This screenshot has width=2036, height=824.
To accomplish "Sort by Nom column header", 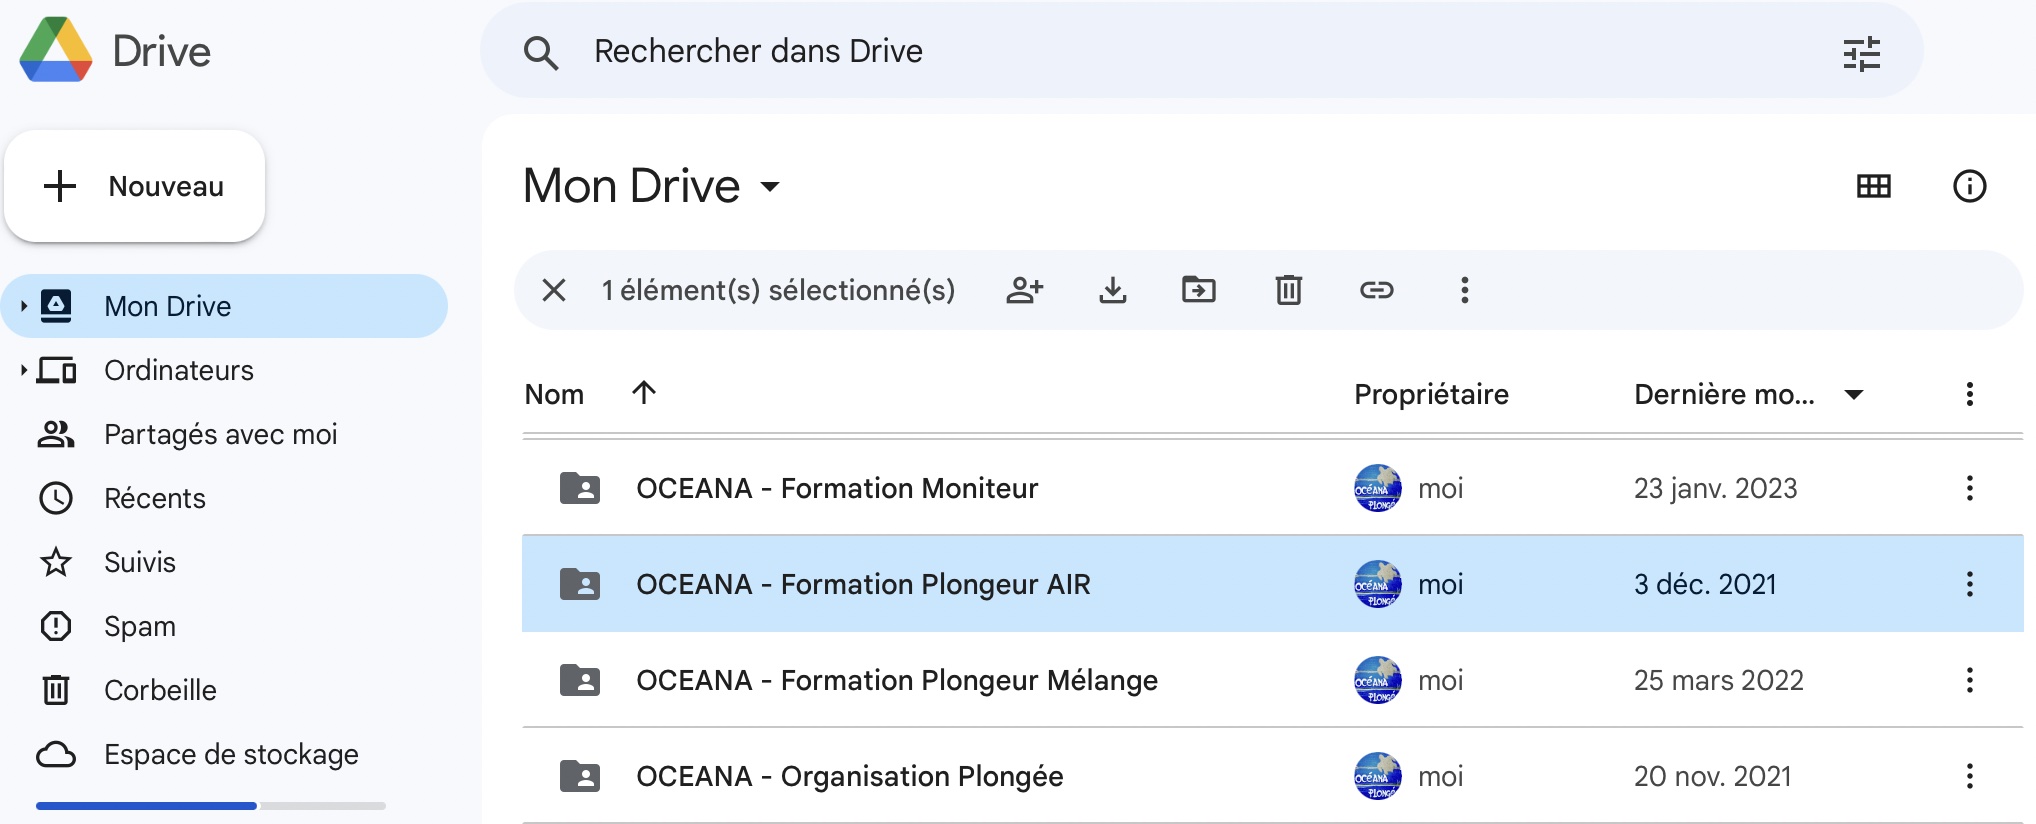I will 554,394.
